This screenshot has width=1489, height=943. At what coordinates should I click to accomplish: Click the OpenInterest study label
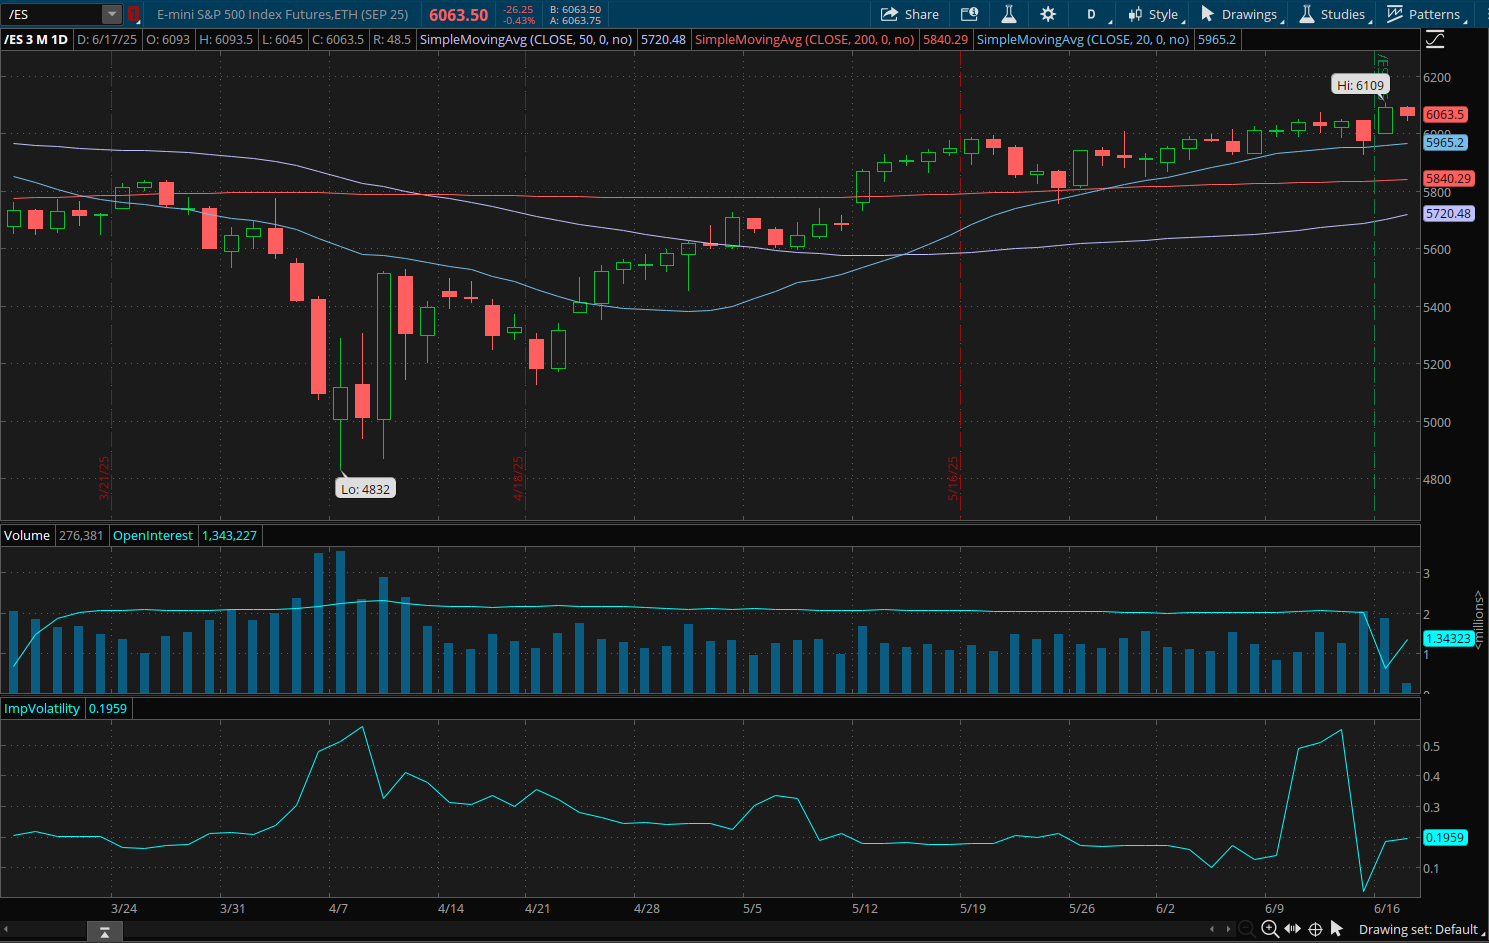coord(153,535)
